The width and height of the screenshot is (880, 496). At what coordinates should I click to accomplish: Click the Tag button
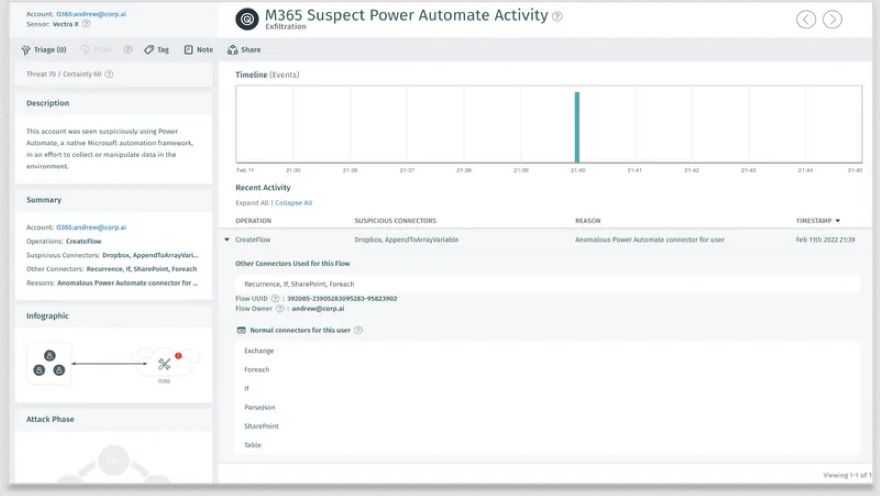(157, 49)
